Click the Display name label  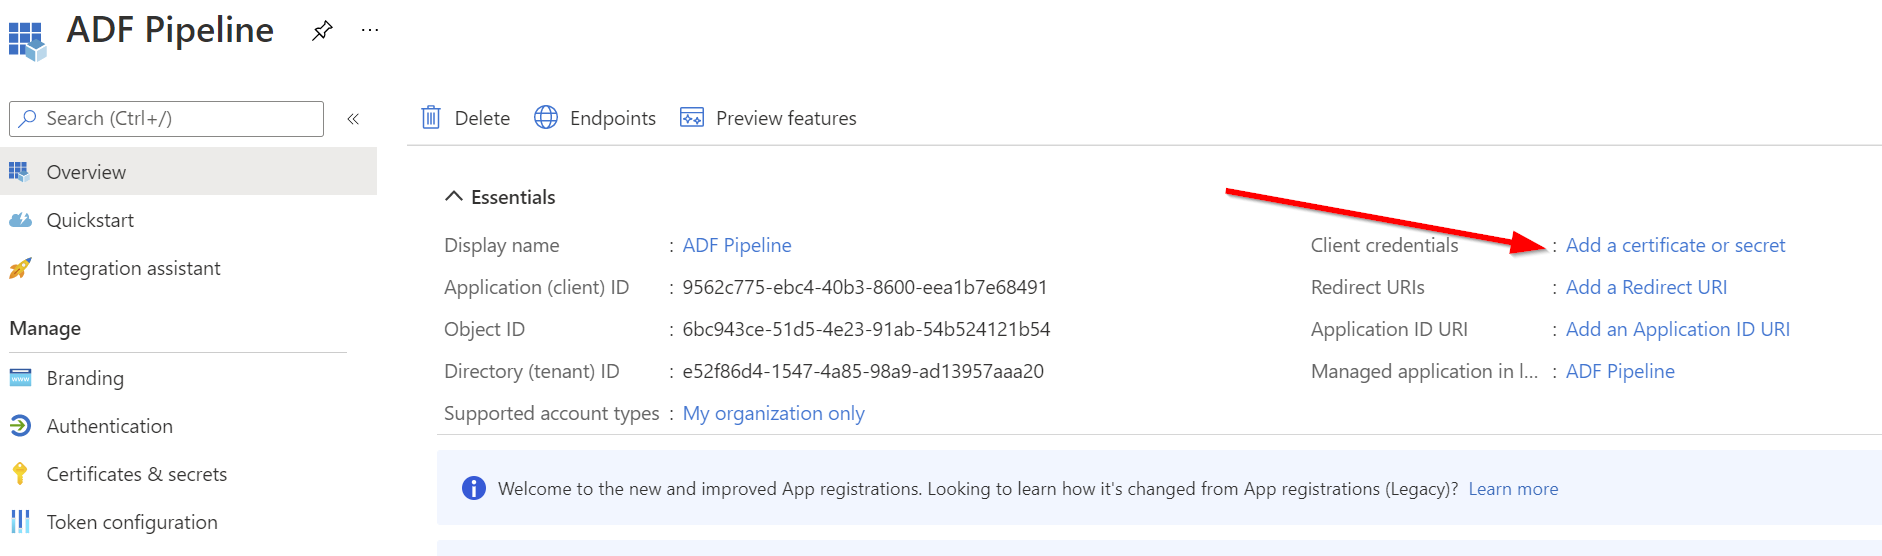click(x=502, y=245)
